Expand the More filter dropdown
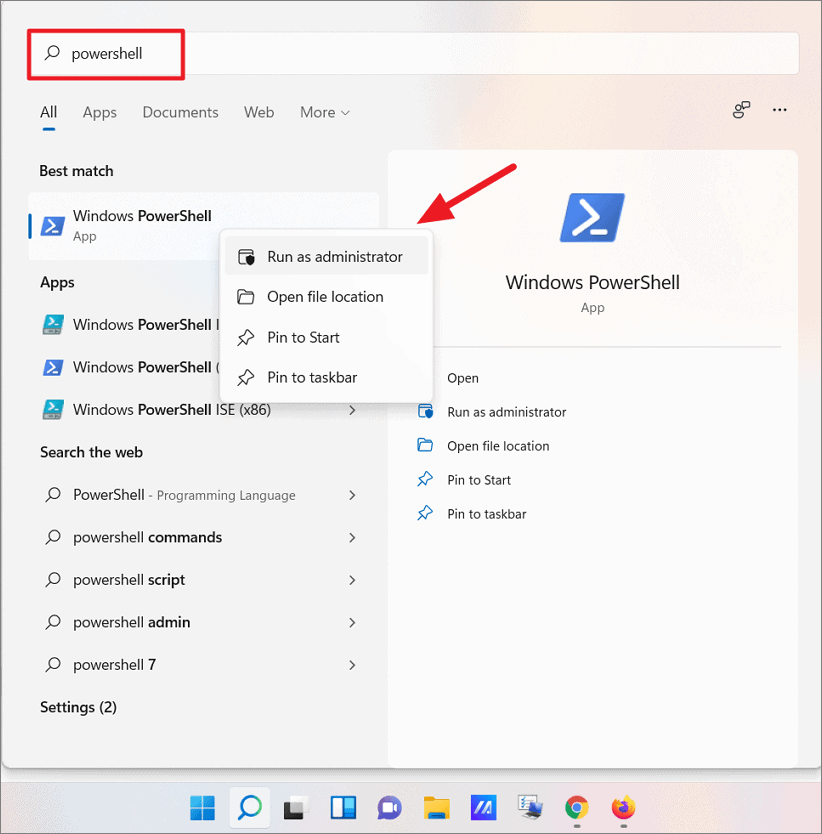822x834 pixels. coord(323,112)
